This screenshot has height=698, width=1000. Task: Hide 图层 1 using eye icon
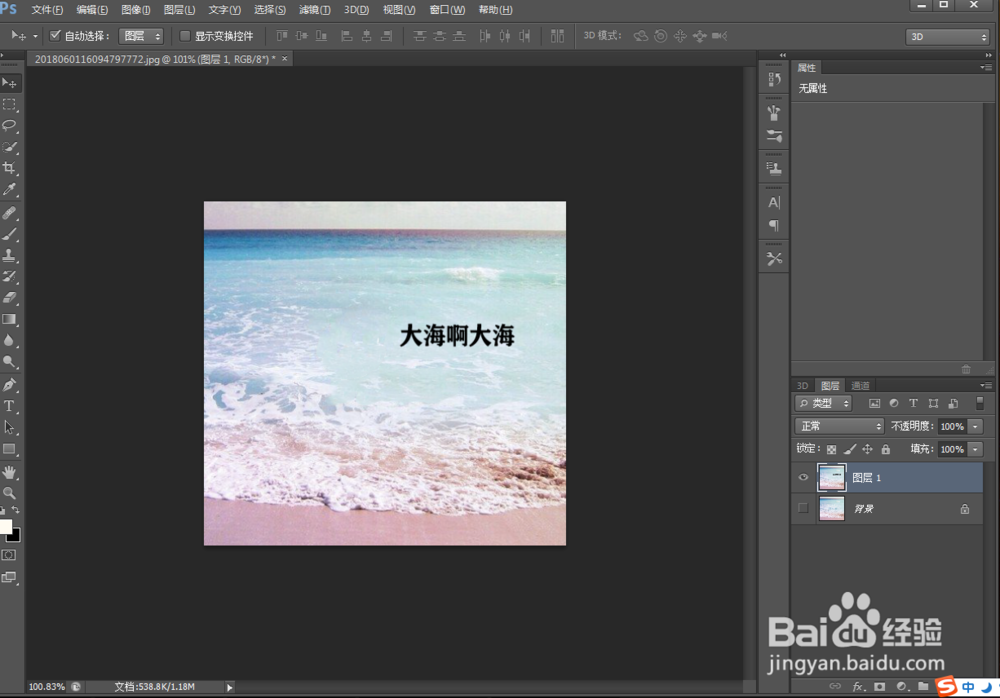coord(803,477)
